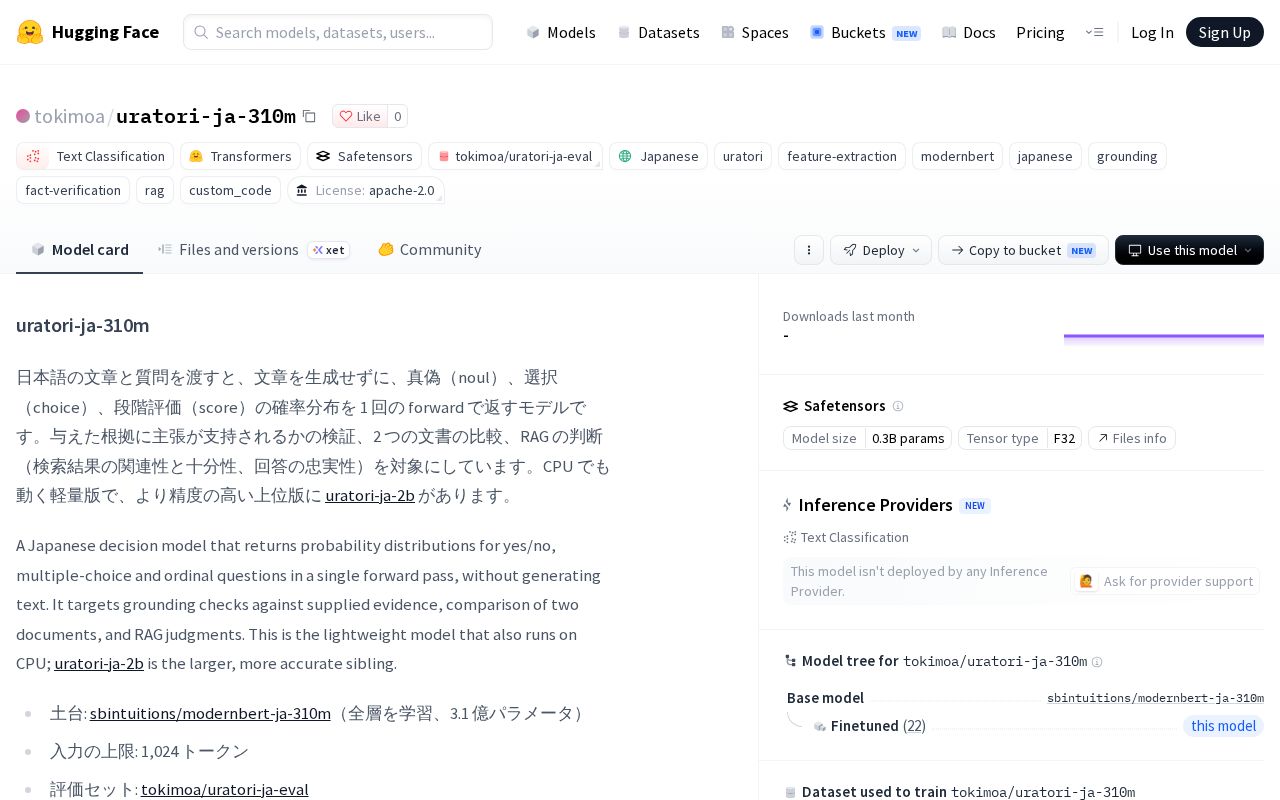1280x800 pixels.
Task: Click the downloads last month chart line
Action: [x=1164, y=337]
